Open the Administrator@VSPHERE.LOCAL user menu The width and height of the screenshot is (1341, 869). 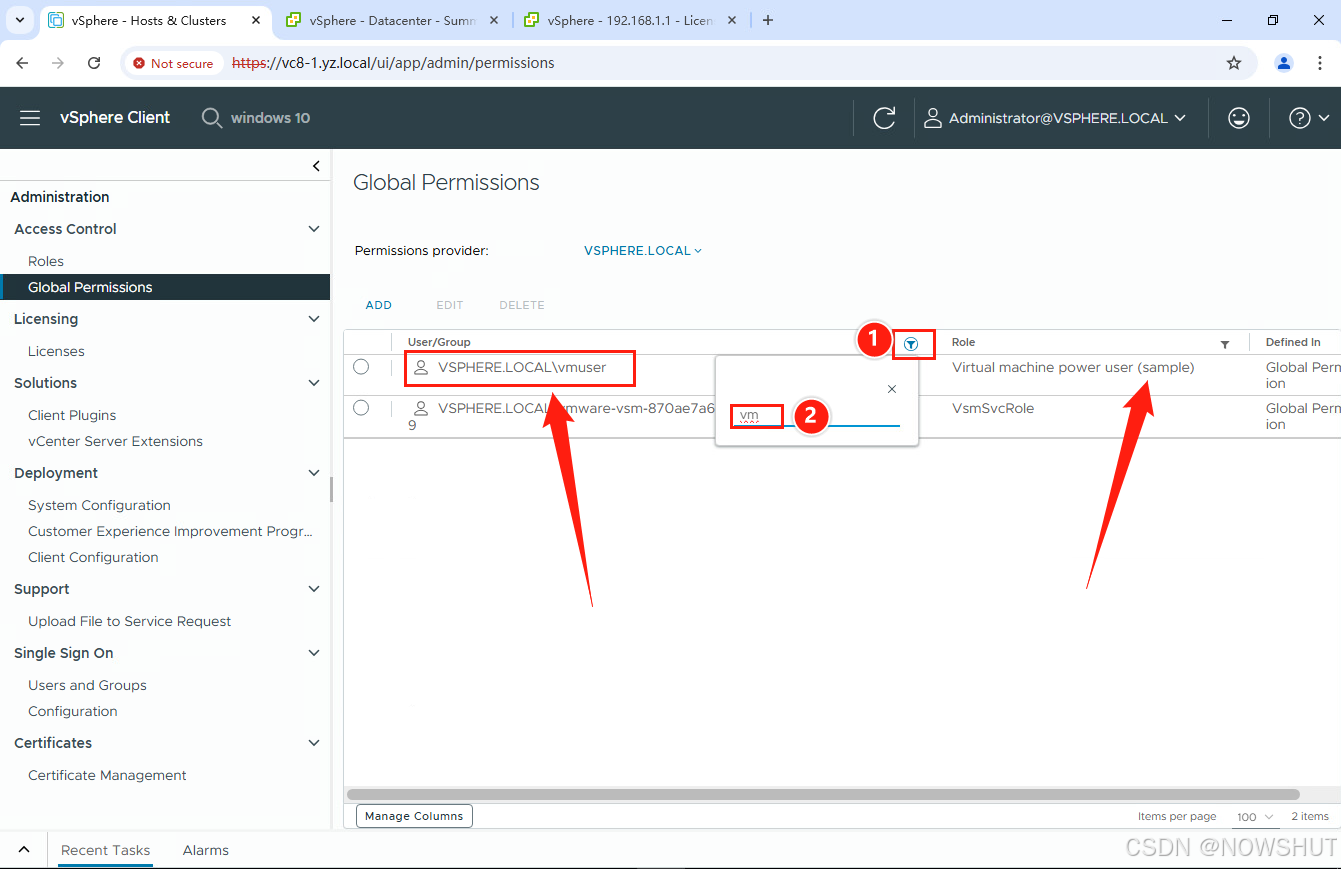(x=1067, y=118)
